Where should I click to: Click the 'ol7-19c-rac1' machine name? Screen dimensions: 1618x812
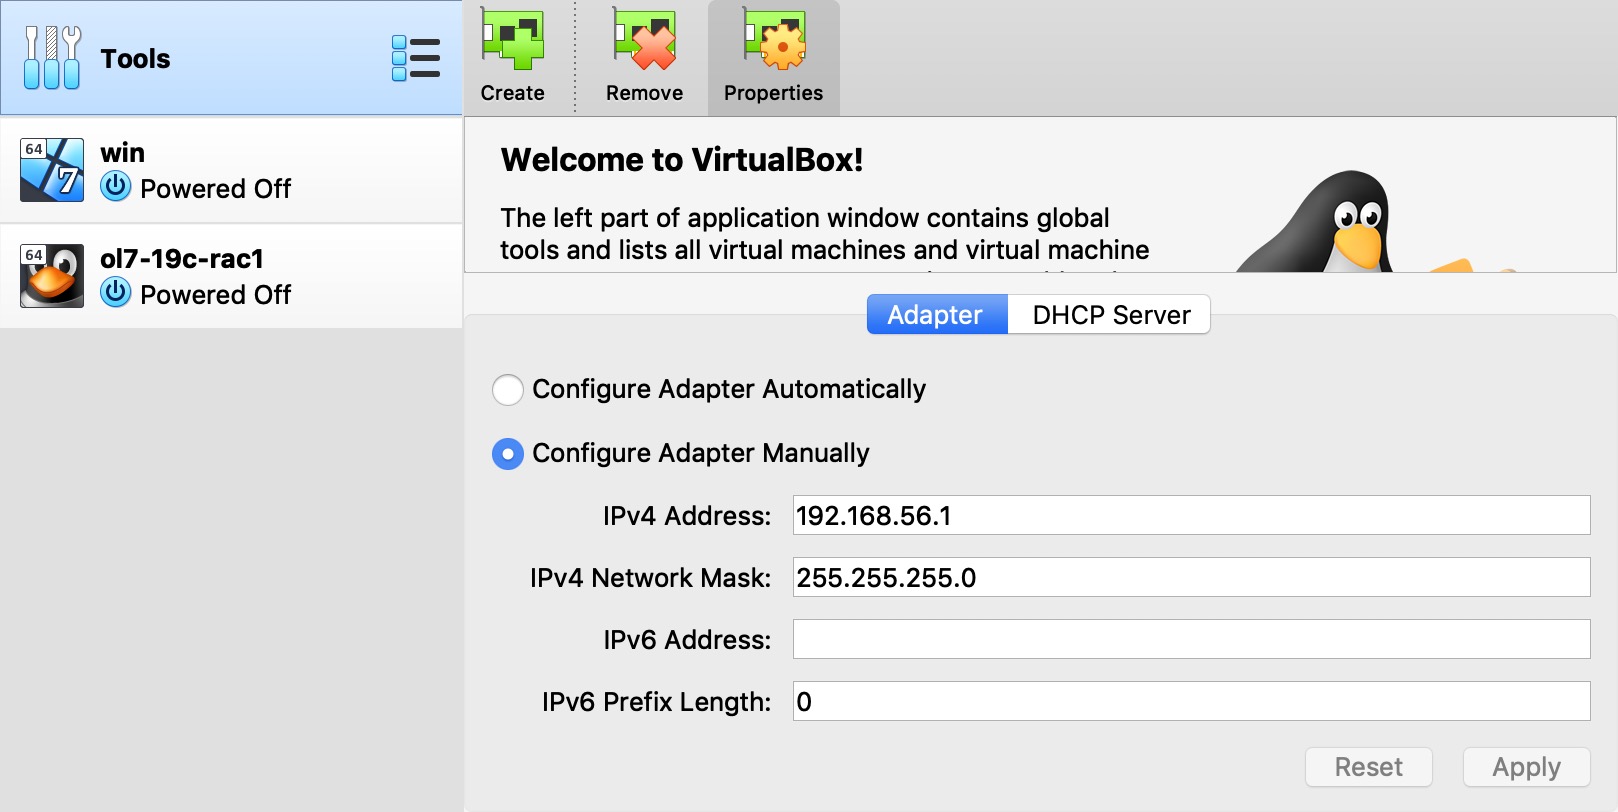point(182,259)
